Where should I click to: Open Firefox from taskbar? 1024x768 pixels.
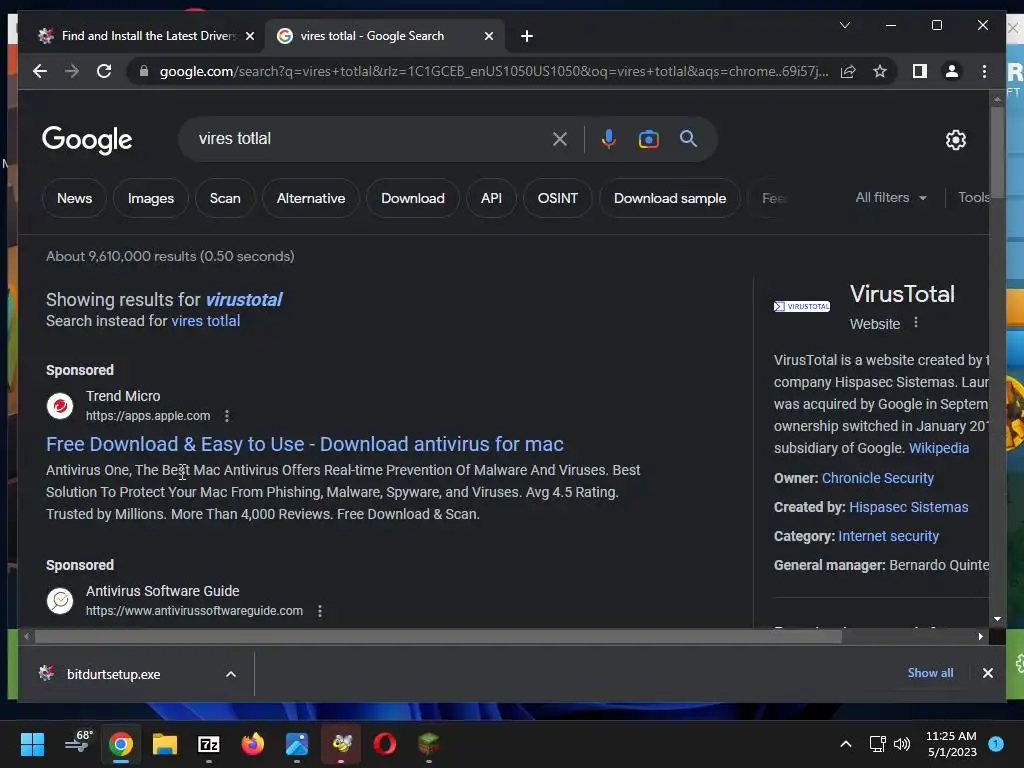pos(253,744)
